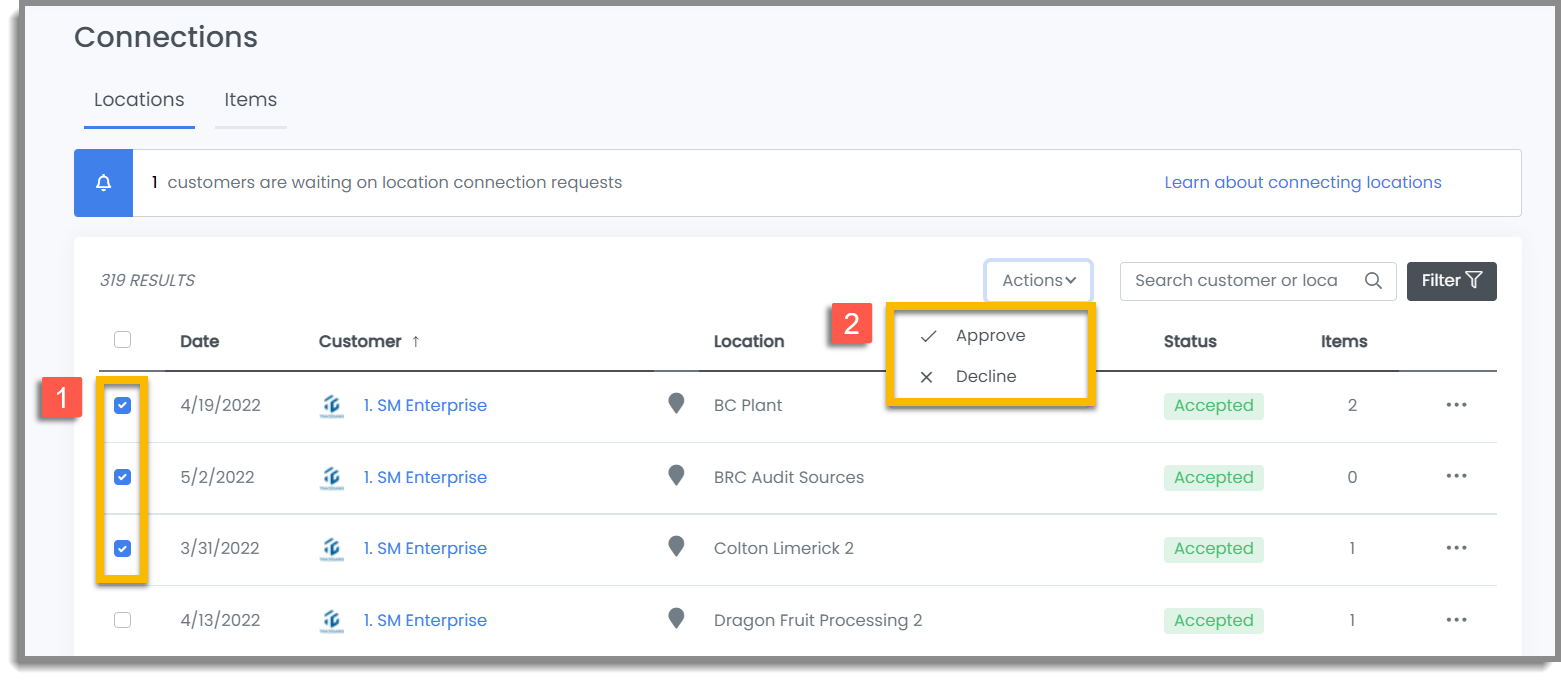Click the Accepted badge for Dragon Fruit Processing 2
This screenshot has height=681, width=1561.
tap(1214, 621)
